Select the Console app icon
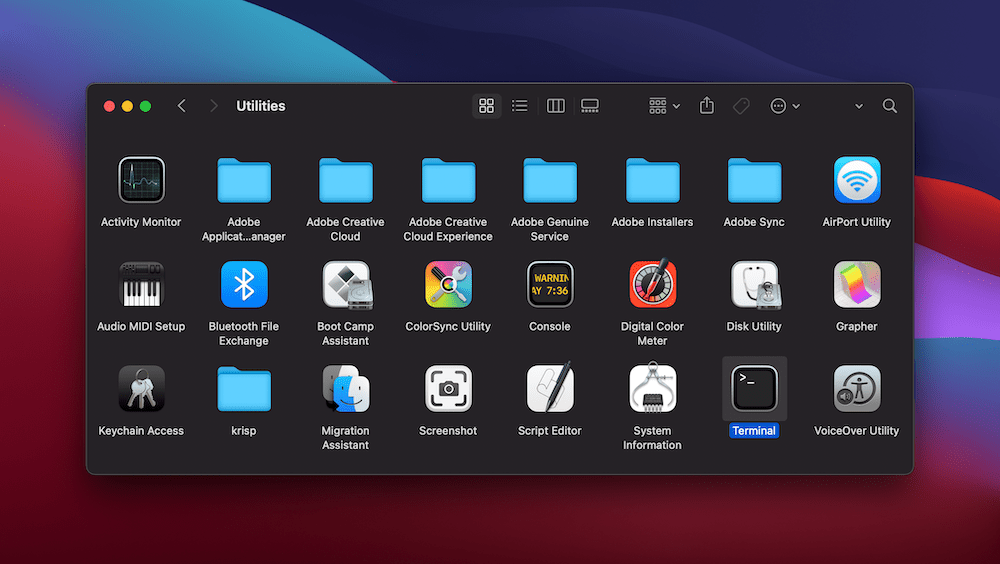 (550, 285)
